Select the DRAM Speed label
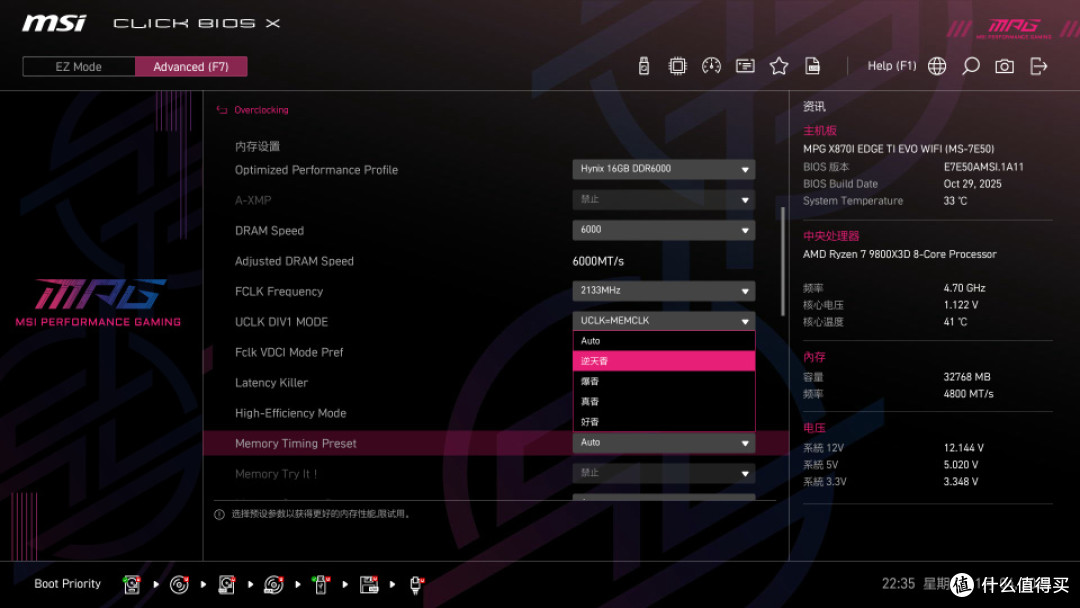 (x=269, y=231)
